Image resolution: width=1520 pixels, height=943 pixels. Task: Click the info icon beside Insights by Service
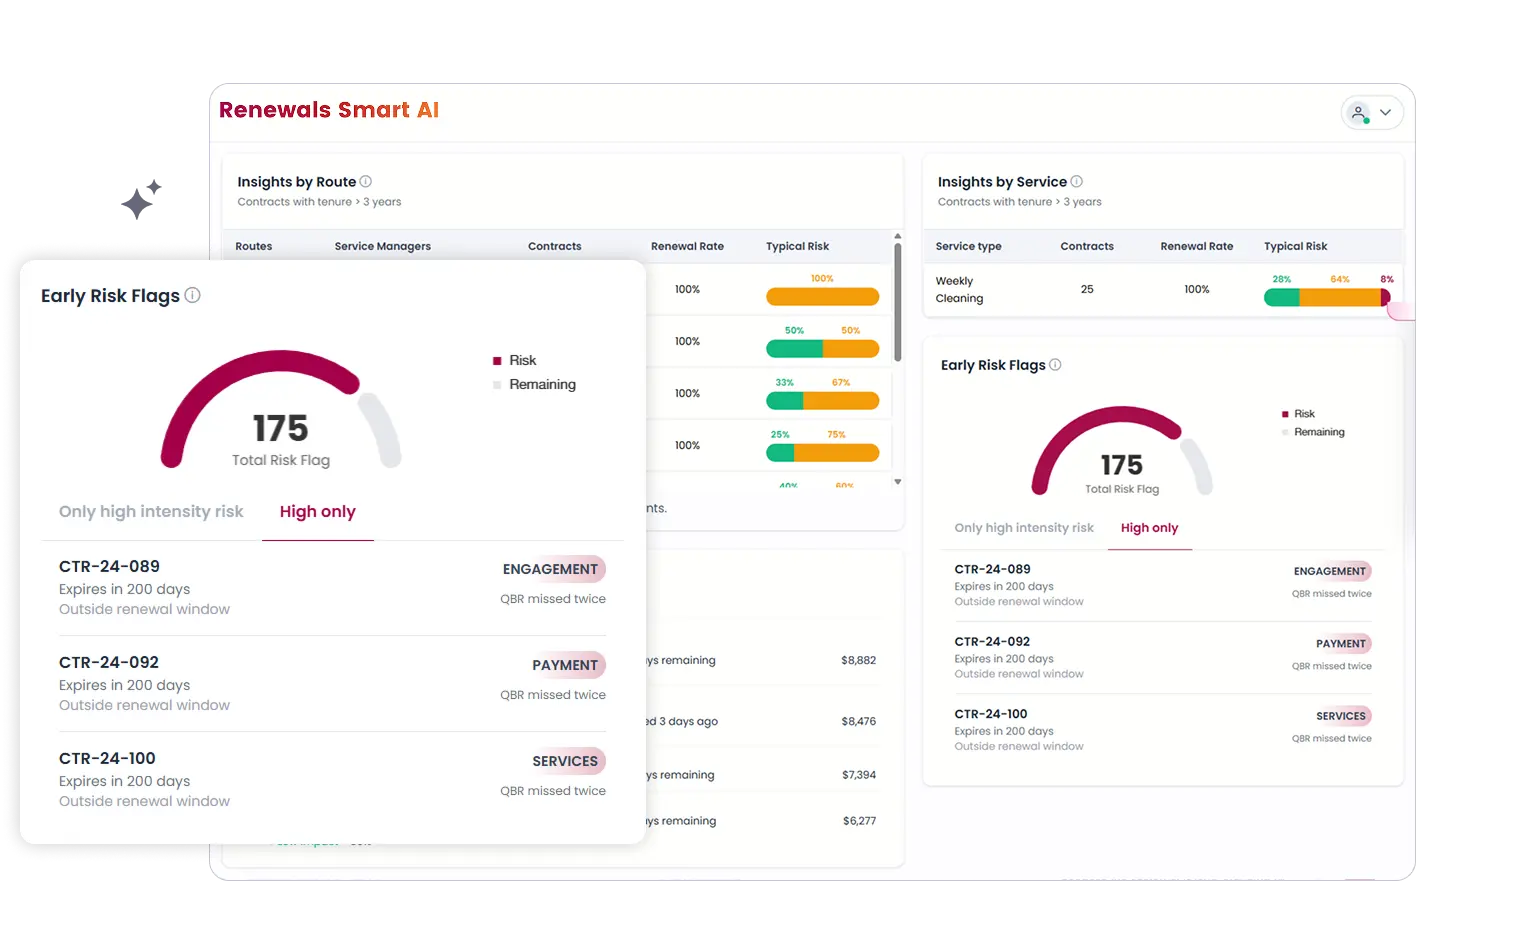coord(1076,181)
